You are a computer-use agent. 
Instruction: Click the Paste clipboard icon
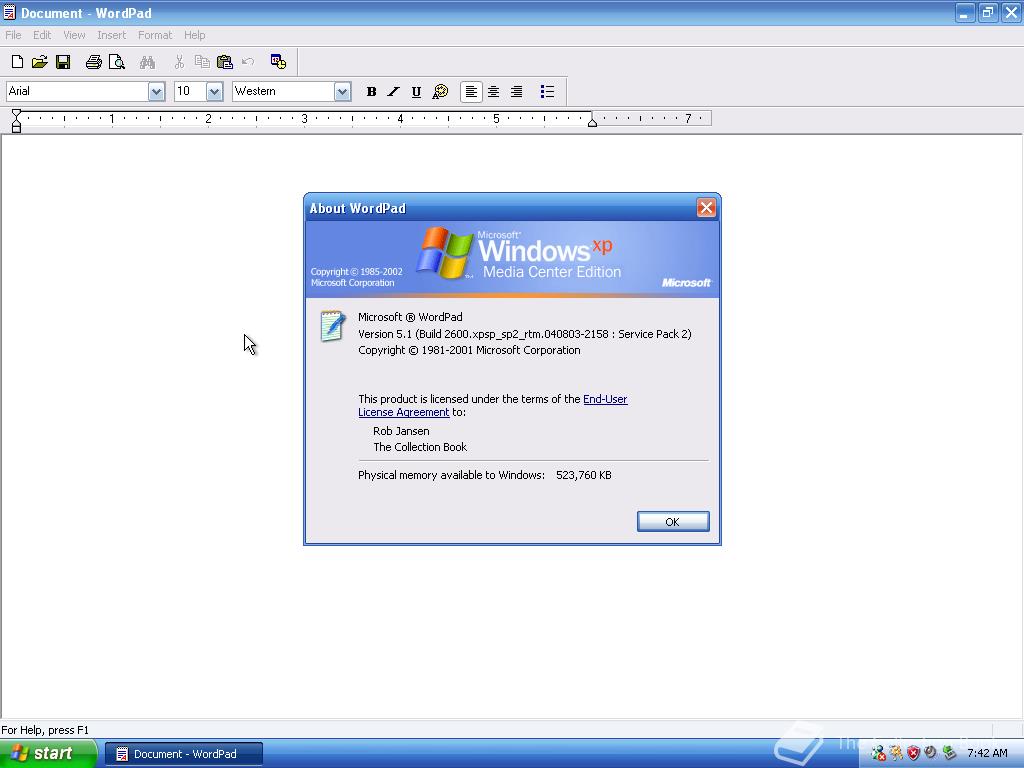click(x=225, y=62)
